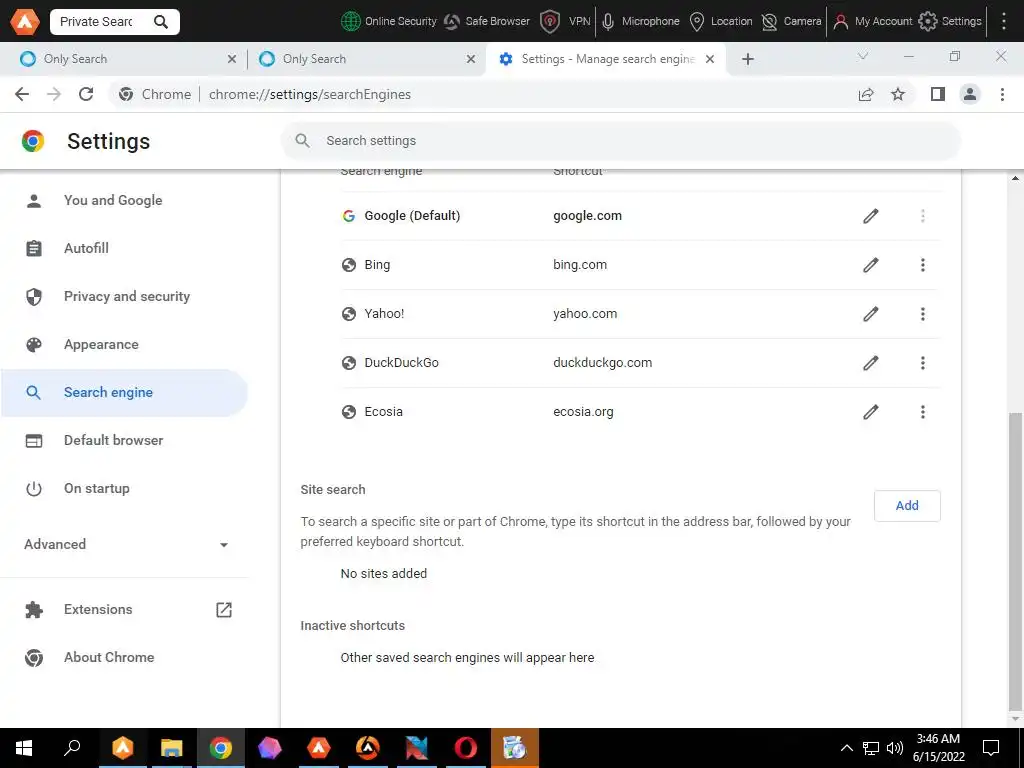This screenshot has height=768, width=1024.
Task: Add a new site search
Action: (907, 505)
